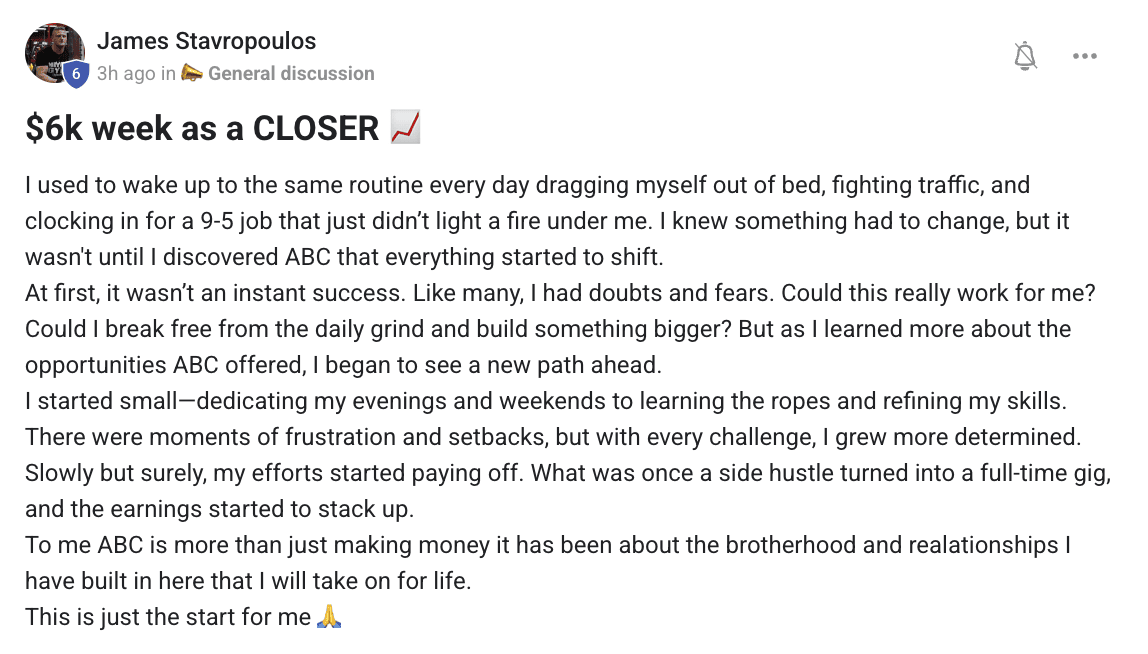
Task: Click the praying hands emoji at post end
Action: [x=329, y=617]
